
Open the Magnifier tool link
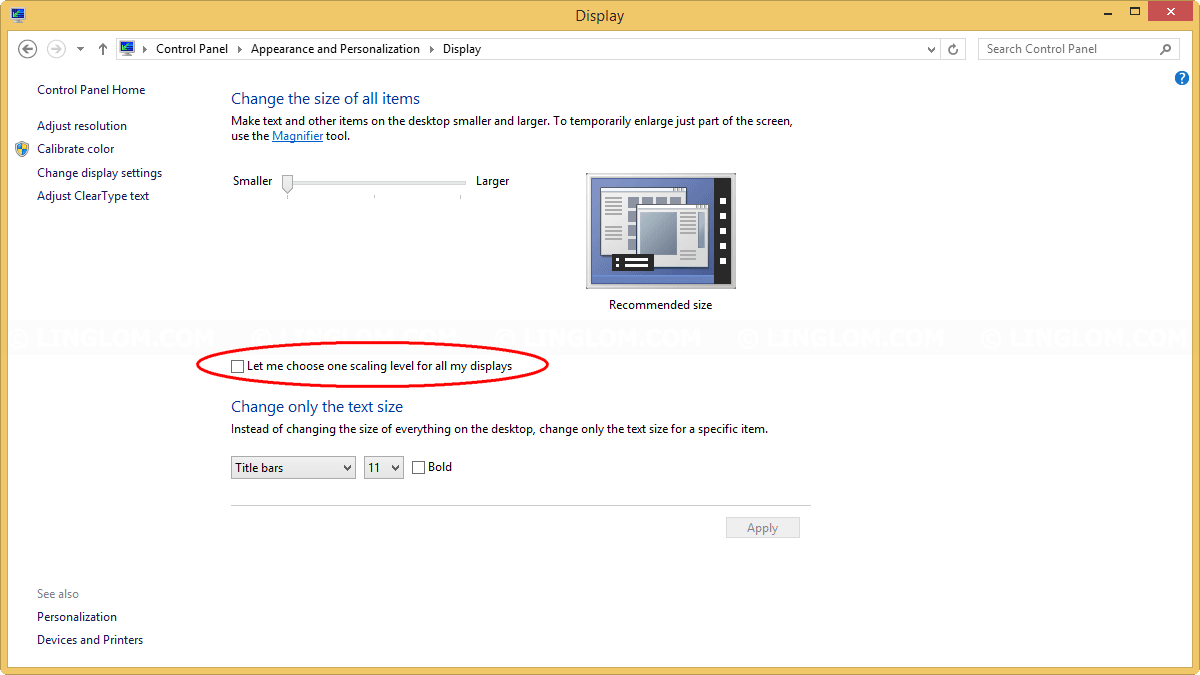(x=297, y=136)
